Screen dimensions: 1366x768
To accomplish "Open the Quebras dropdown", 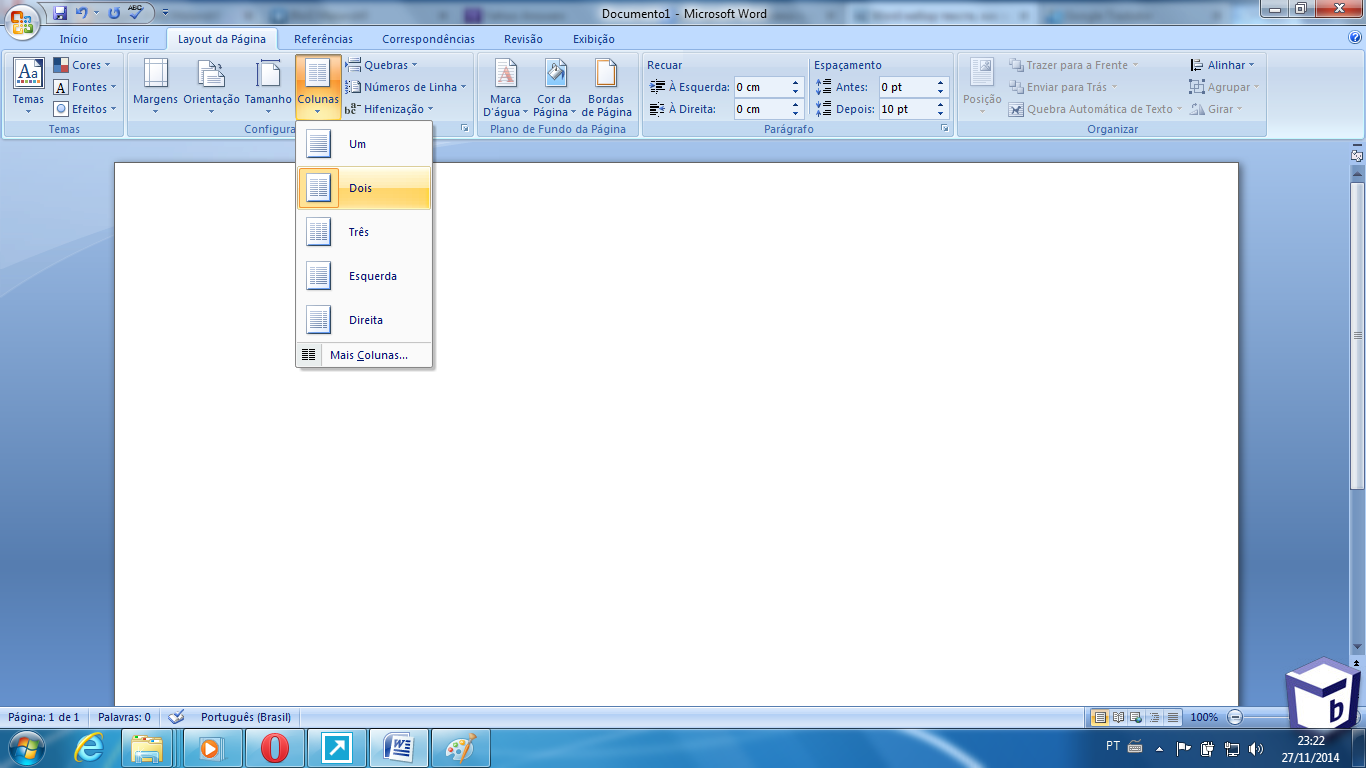I will coord(381,65).
